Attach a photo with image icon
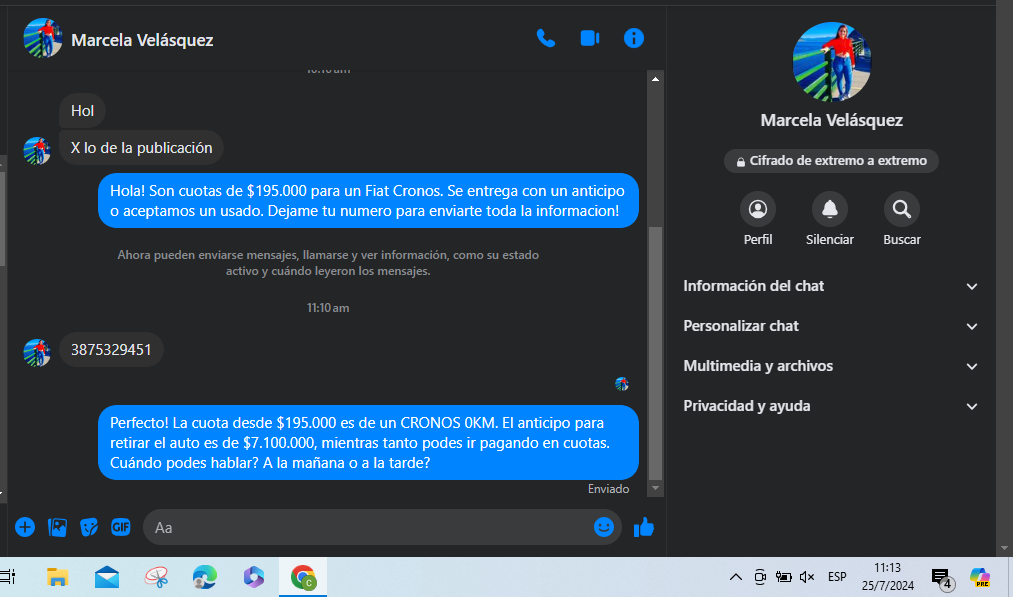The height and width of the screenshot is (597, 1013). tap(57, 527)
